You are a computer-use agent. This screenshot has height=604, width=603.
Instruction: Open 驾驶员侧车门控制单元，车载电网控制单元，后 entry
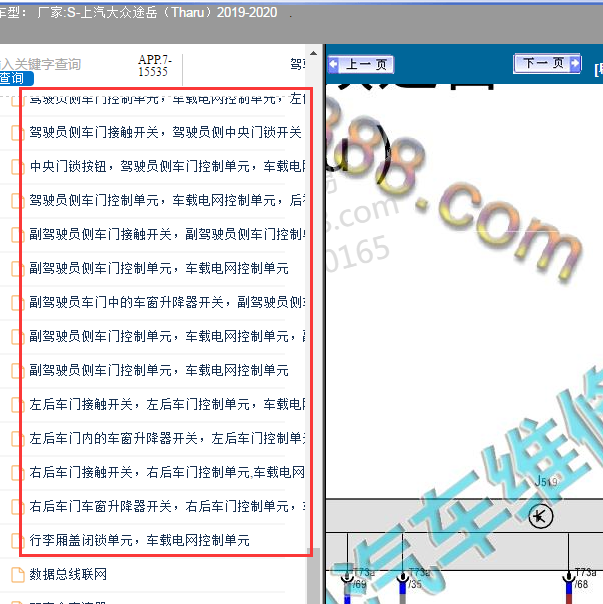[x=168, y=200]
